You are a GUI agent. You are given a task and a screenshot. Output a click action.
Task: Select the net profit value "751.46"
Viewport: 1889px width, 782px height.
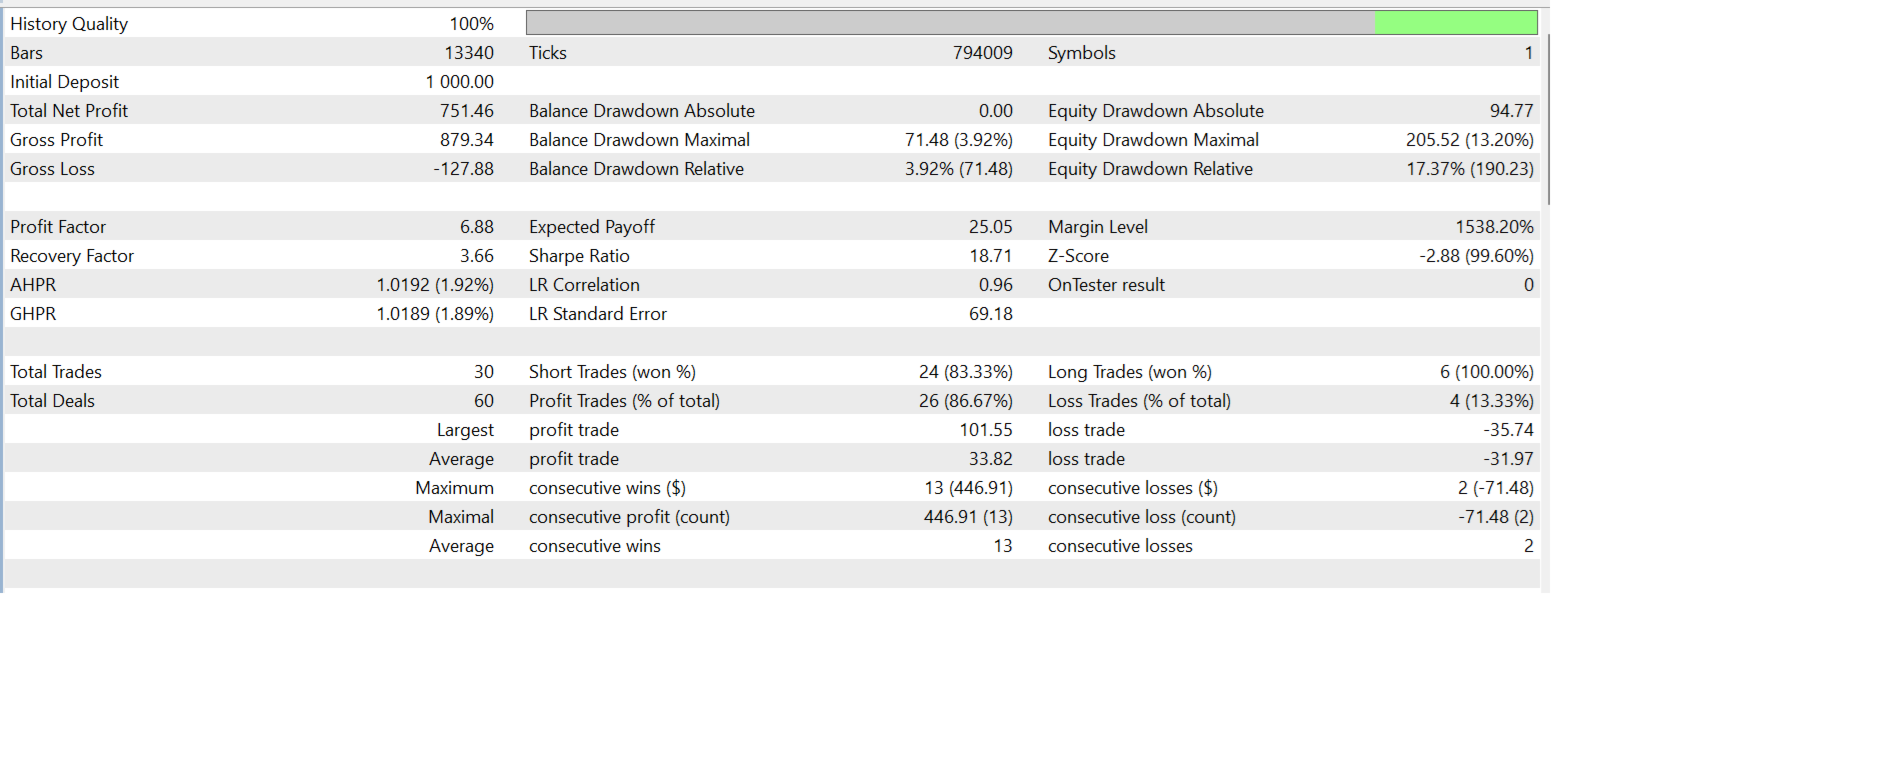coord(466,111)
